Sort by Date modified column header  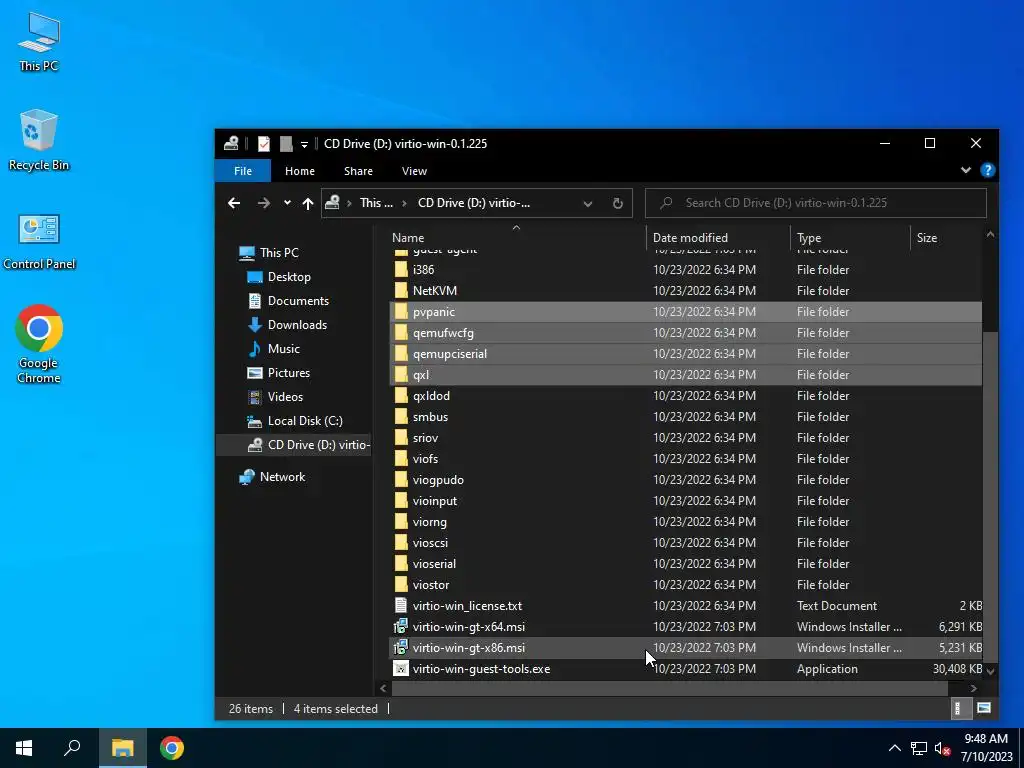click(x=717, y=238)
